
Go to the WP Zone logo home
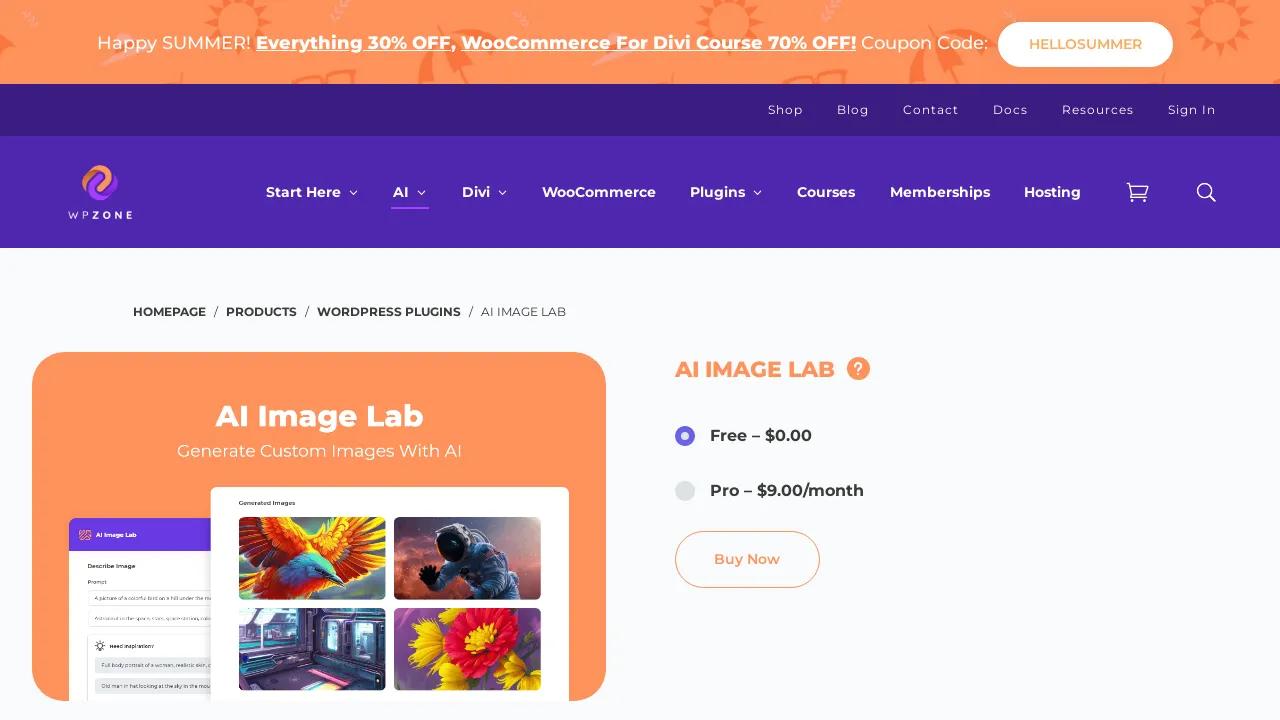pyautogui.click(x=100, y=192)
